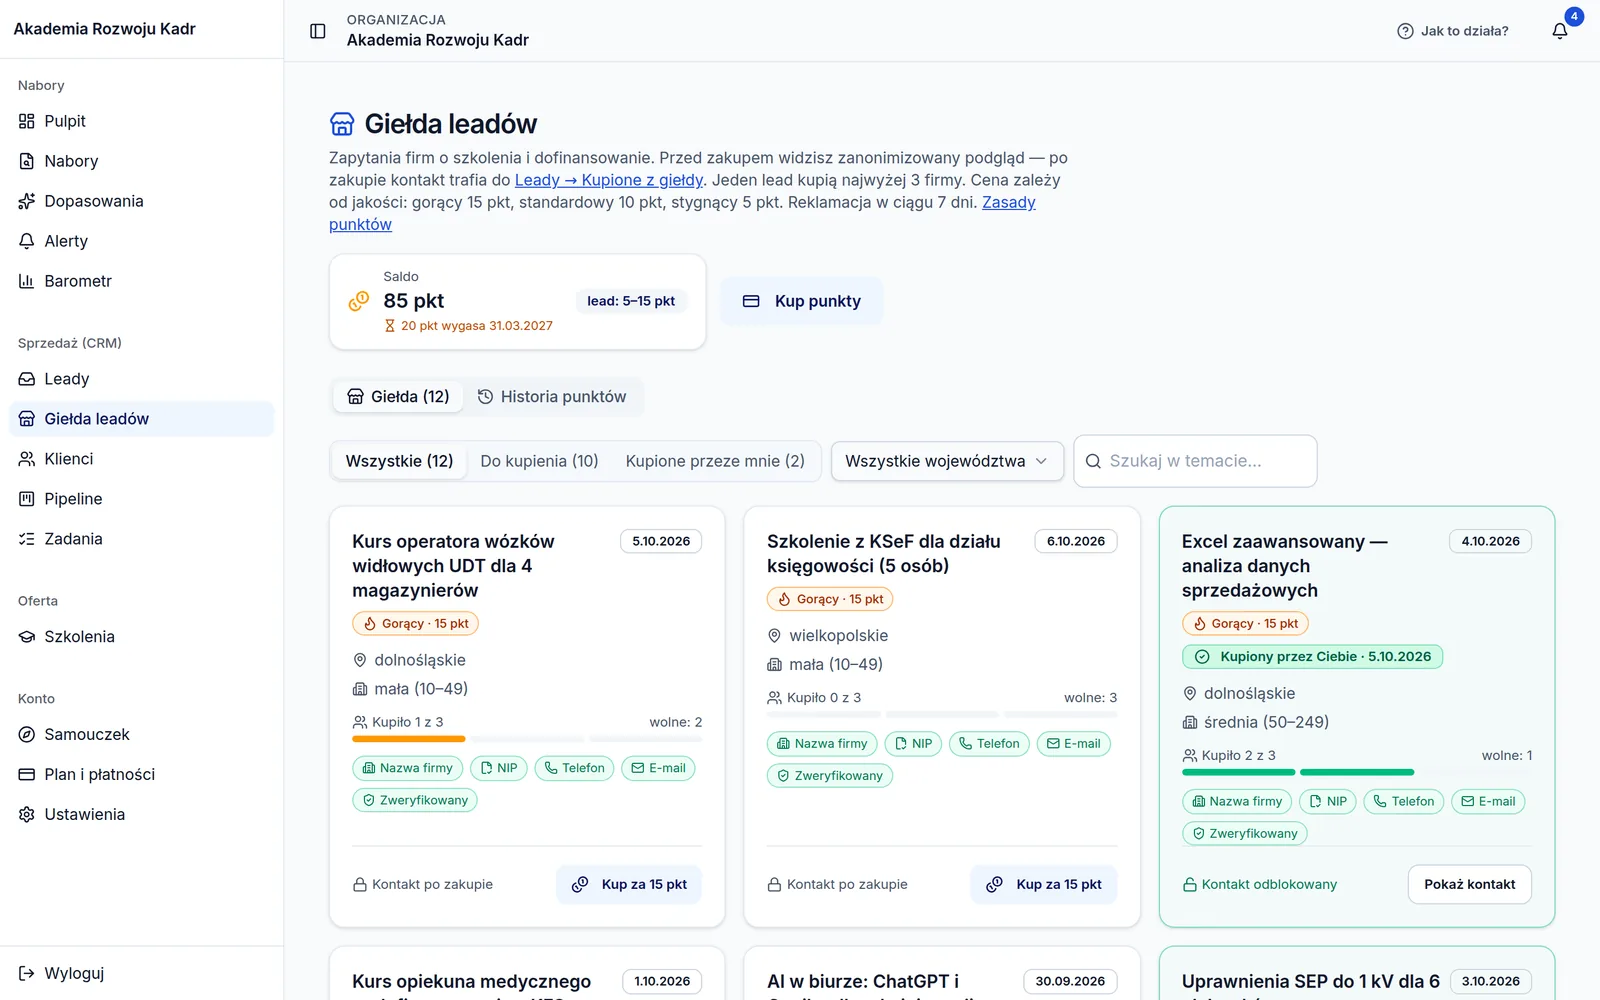Viewport: 1600px width, 1000px height.
Task: Click the Kupiony przez Ciebie · 5.10.2026 badge
Action: (x=1312, y=657)
